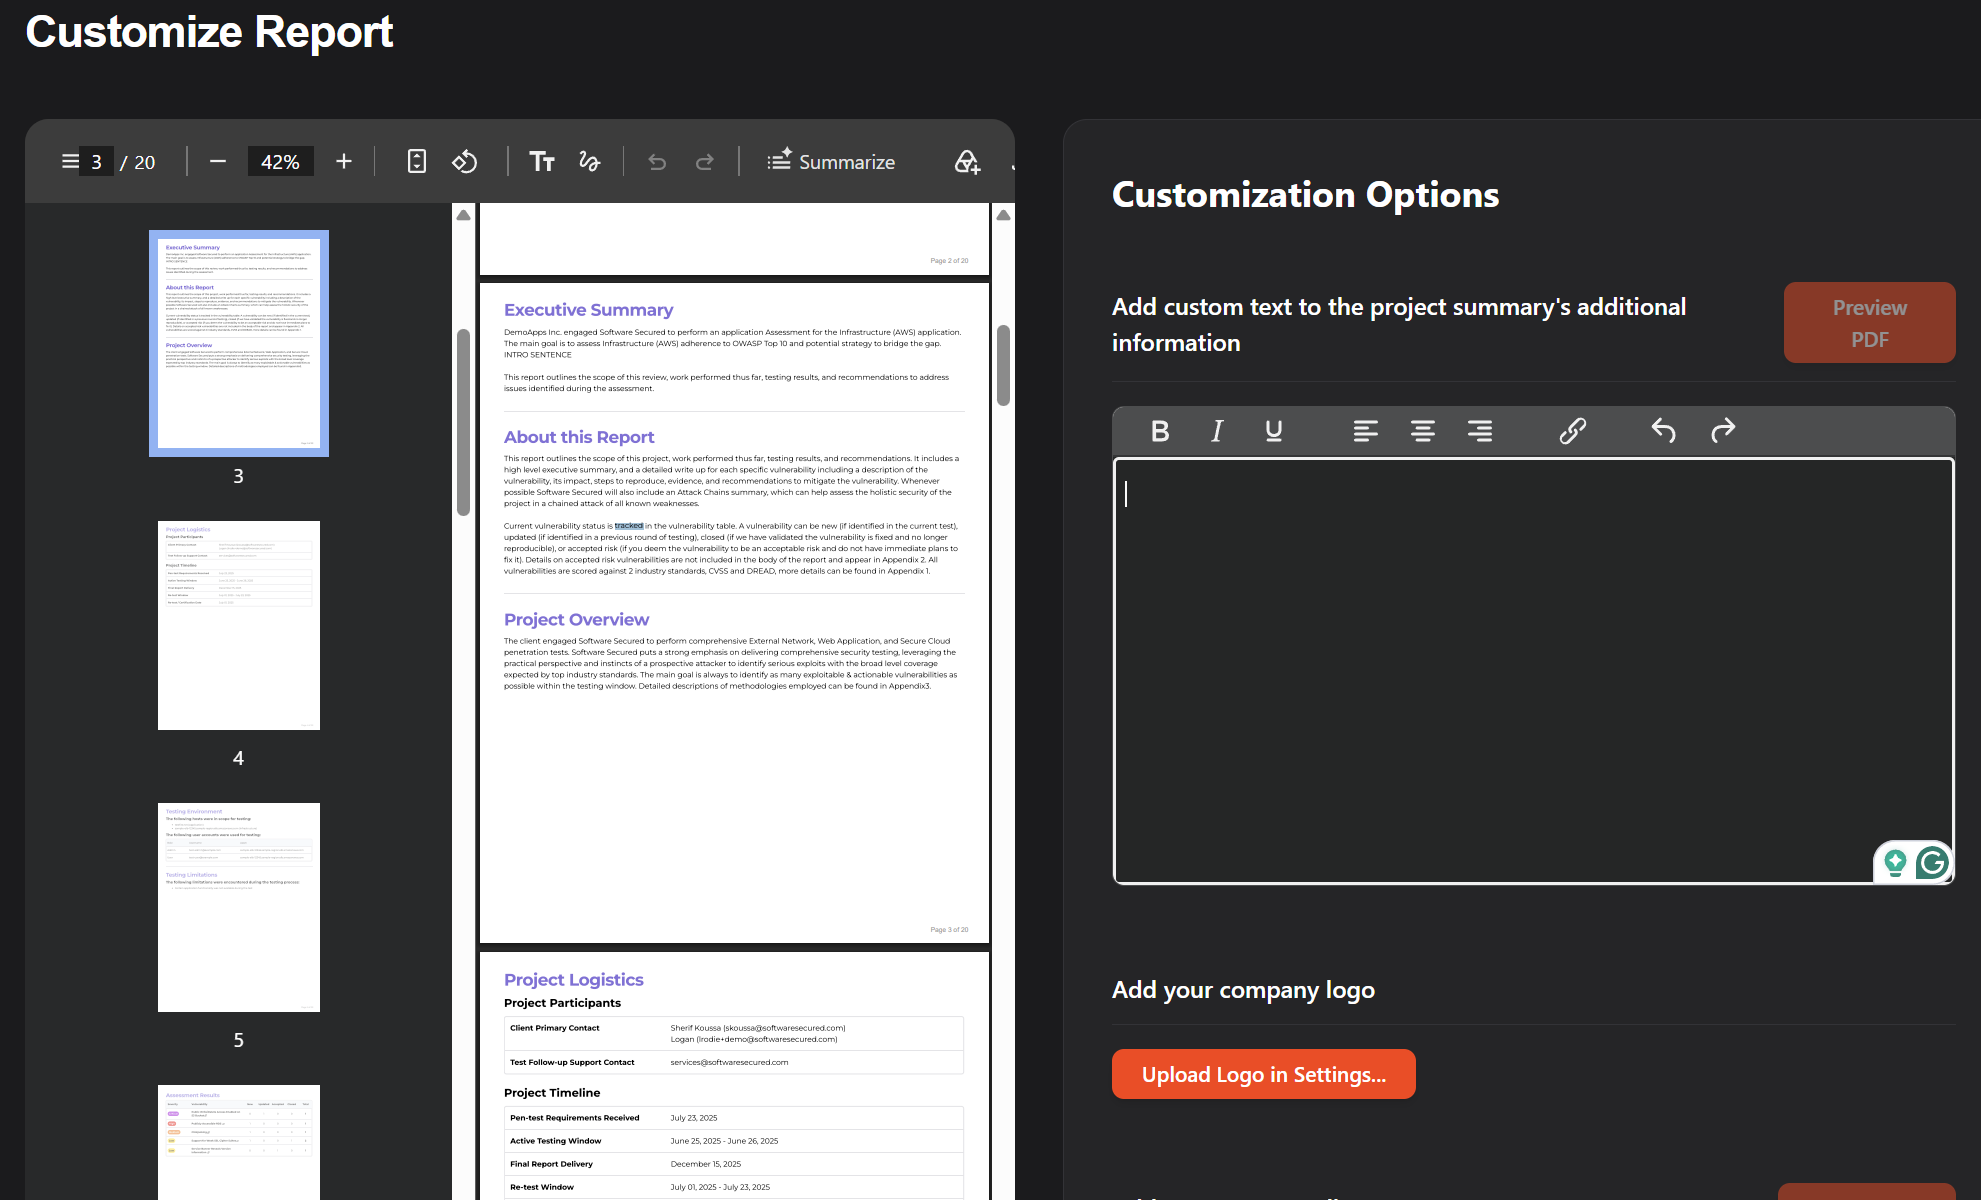This screenshot has width=1981, height=1200.
Task: Click the About this Report heading
Action: 579,437
